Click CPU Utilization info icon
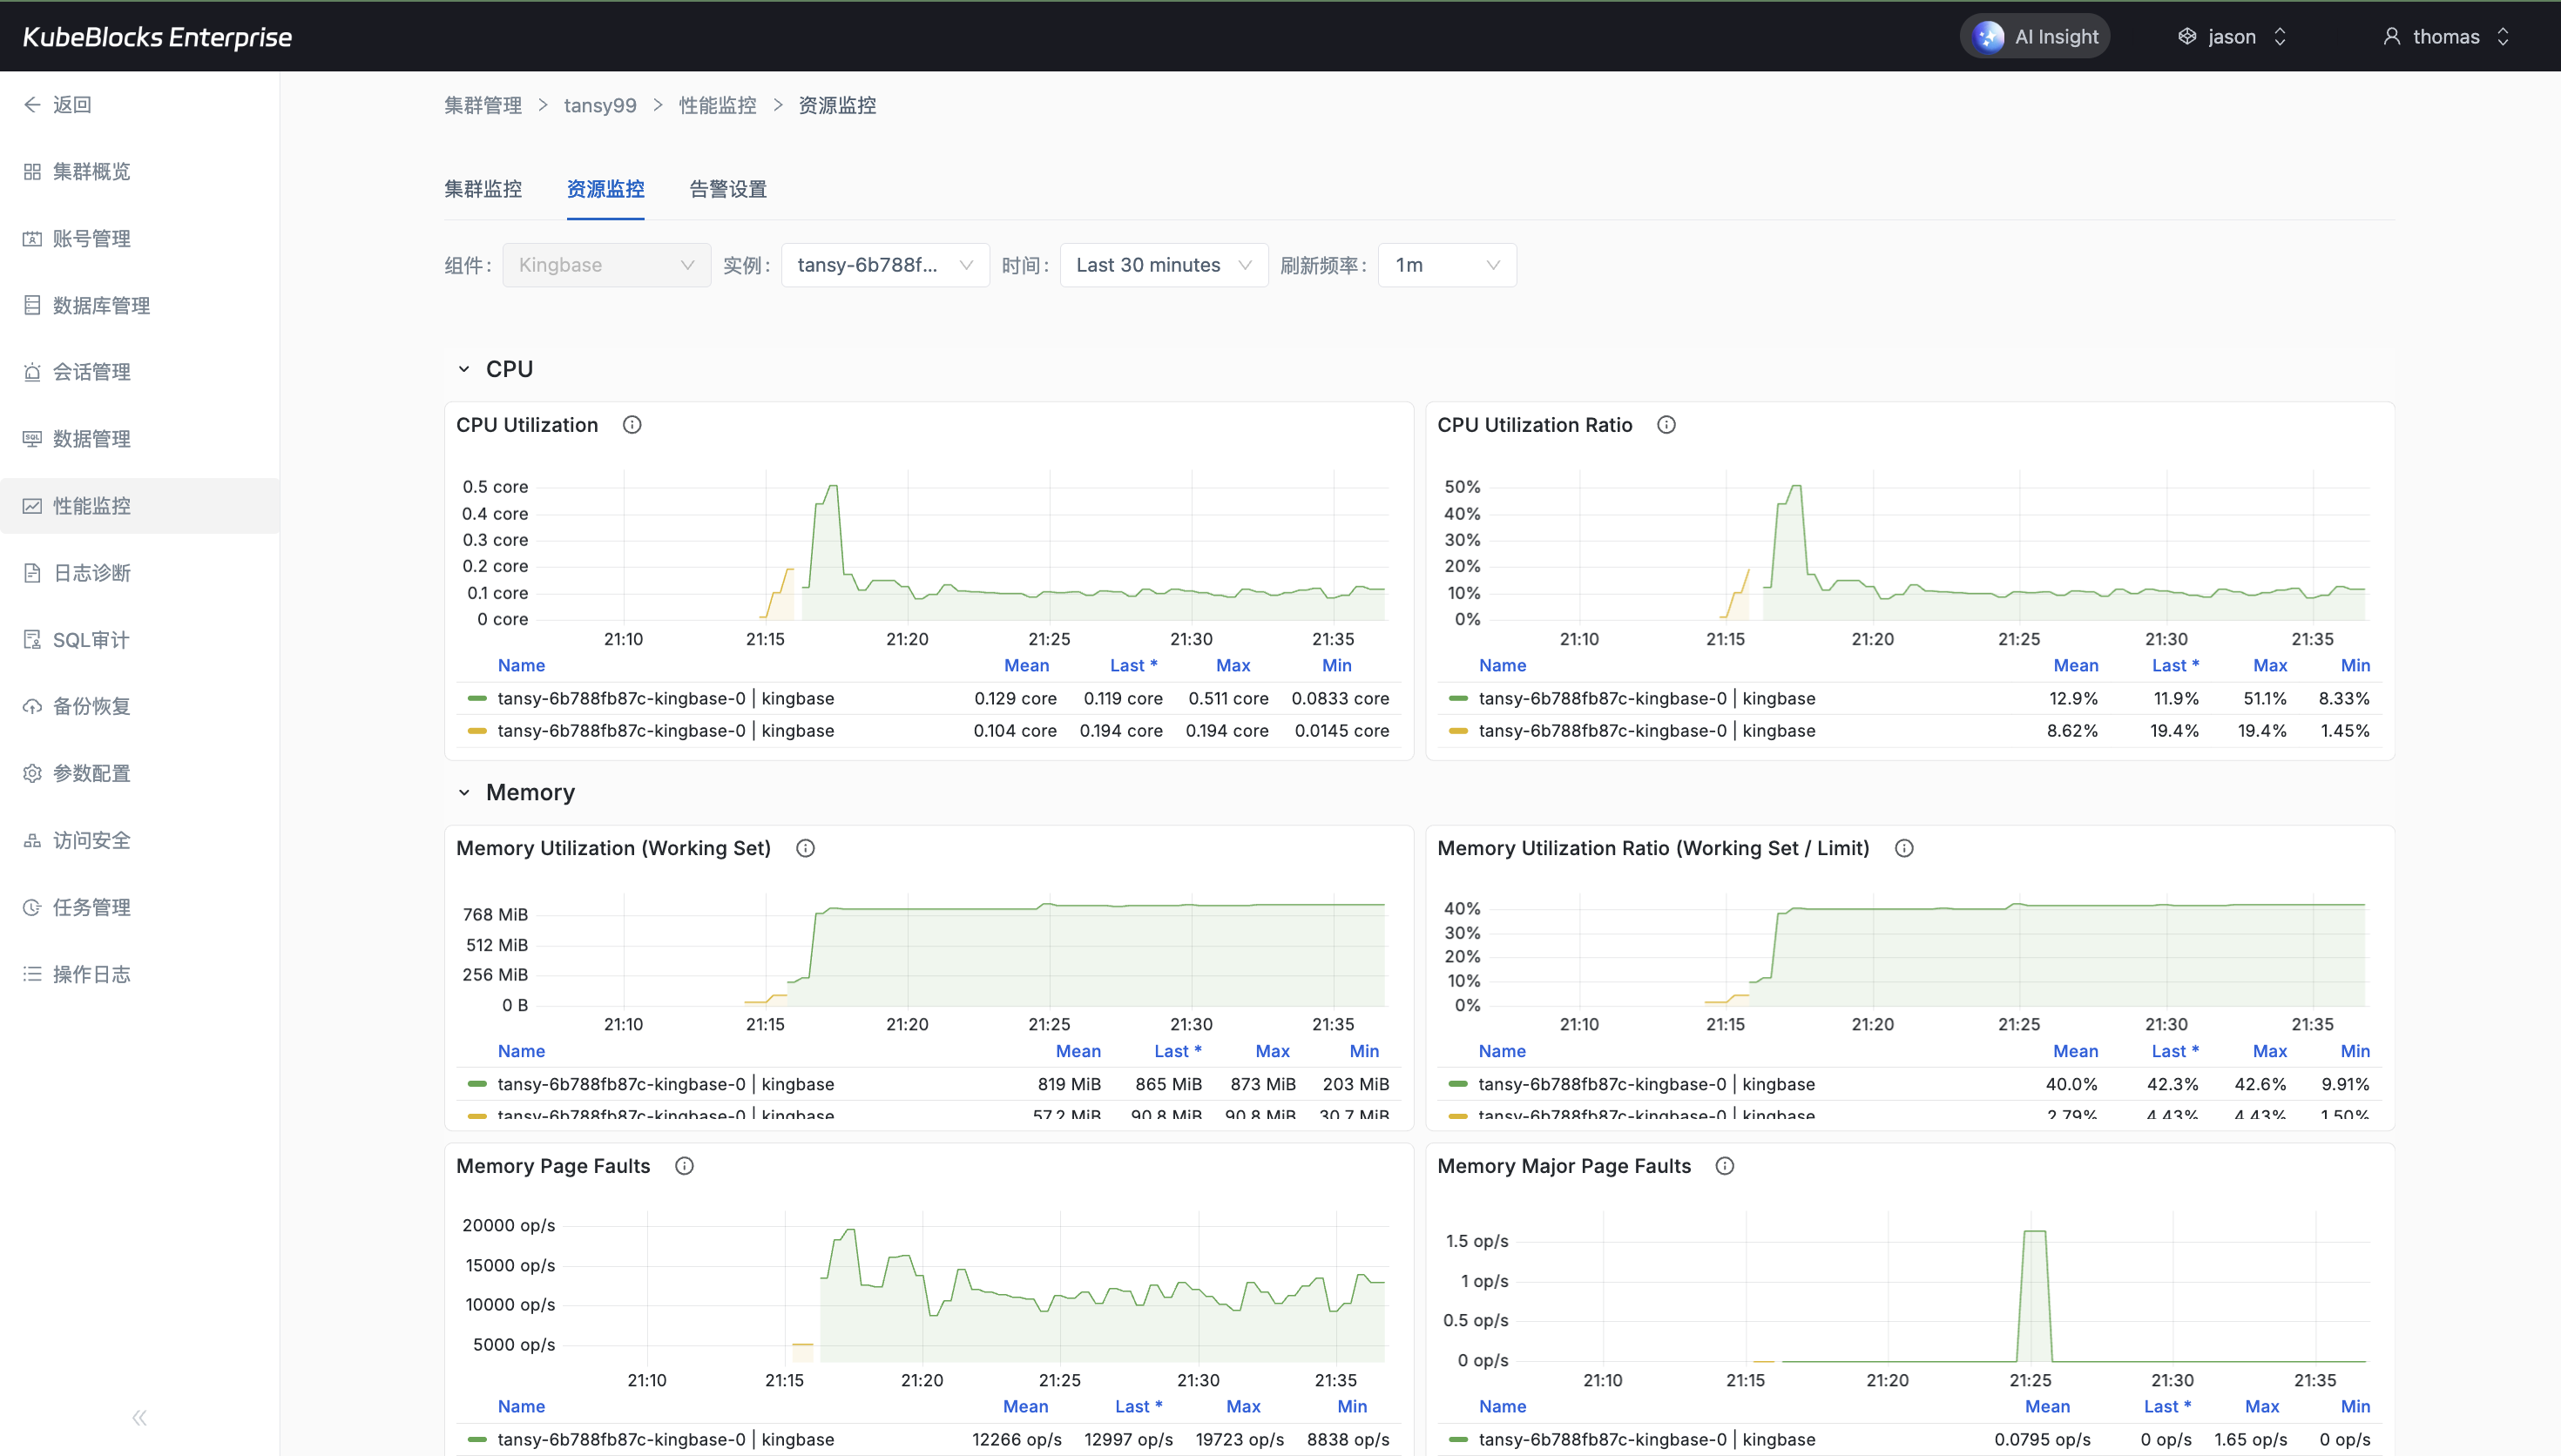The image size is (2561, 1456). [x=632, y=425]
